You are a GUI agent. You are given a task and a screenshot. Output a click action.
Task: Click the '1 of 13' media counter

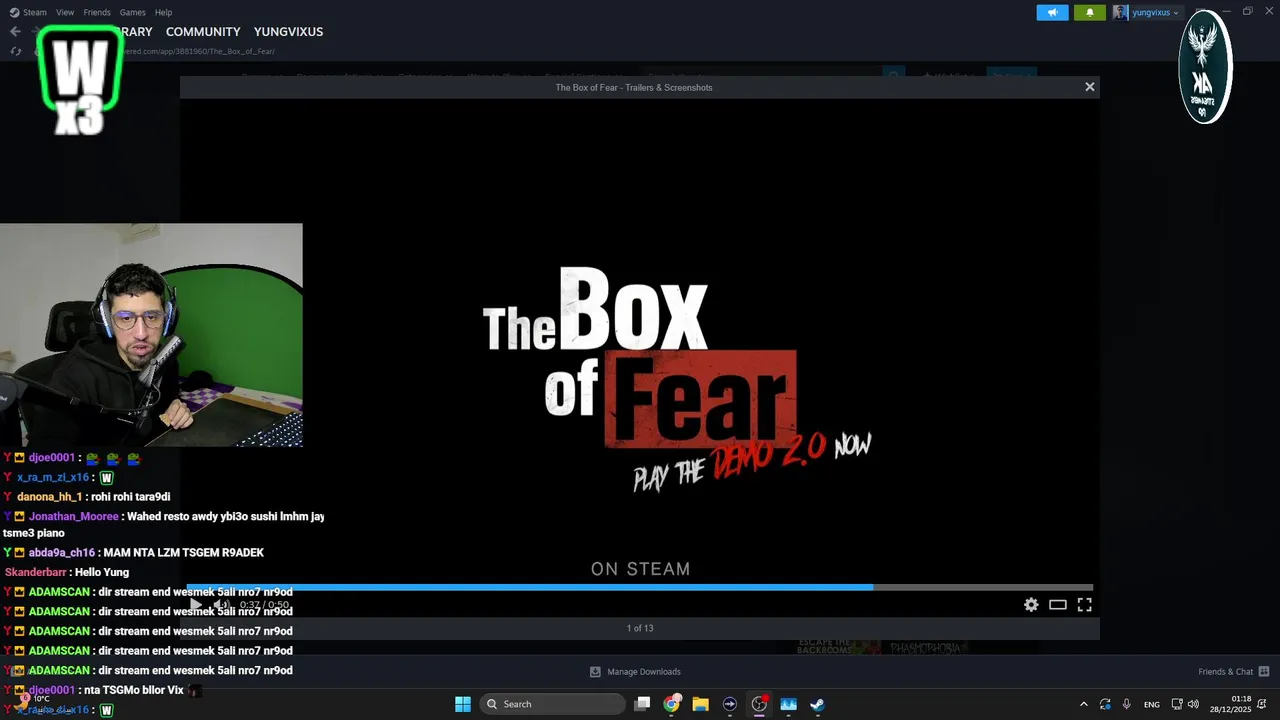[x=640, y=628]
